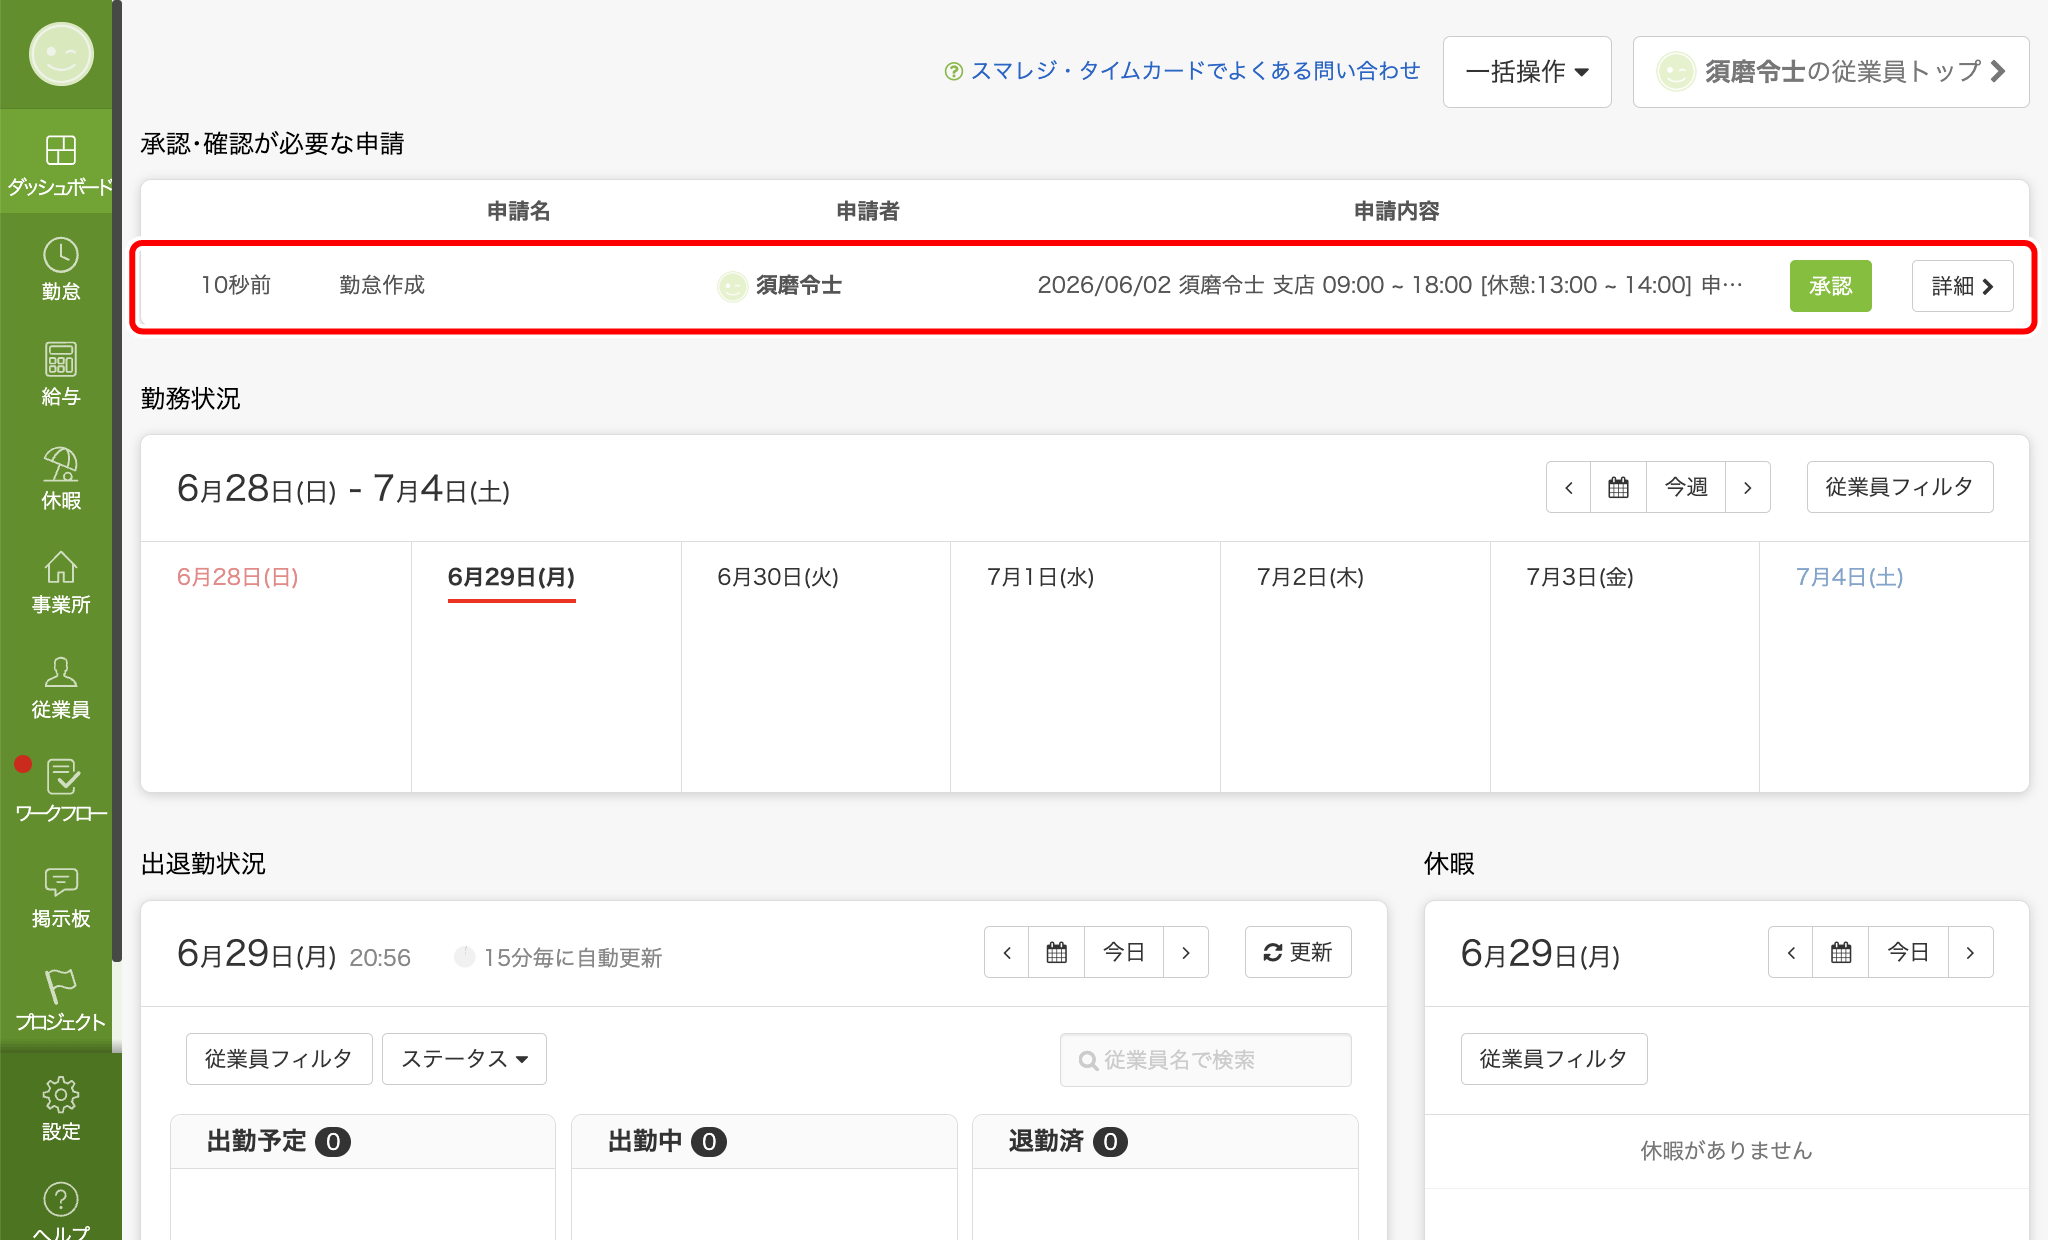Viewport: 2048px width, 1240px height.
Task: Open the プロジェクト flag icon in sidebar
Action: pos(60,1000)
